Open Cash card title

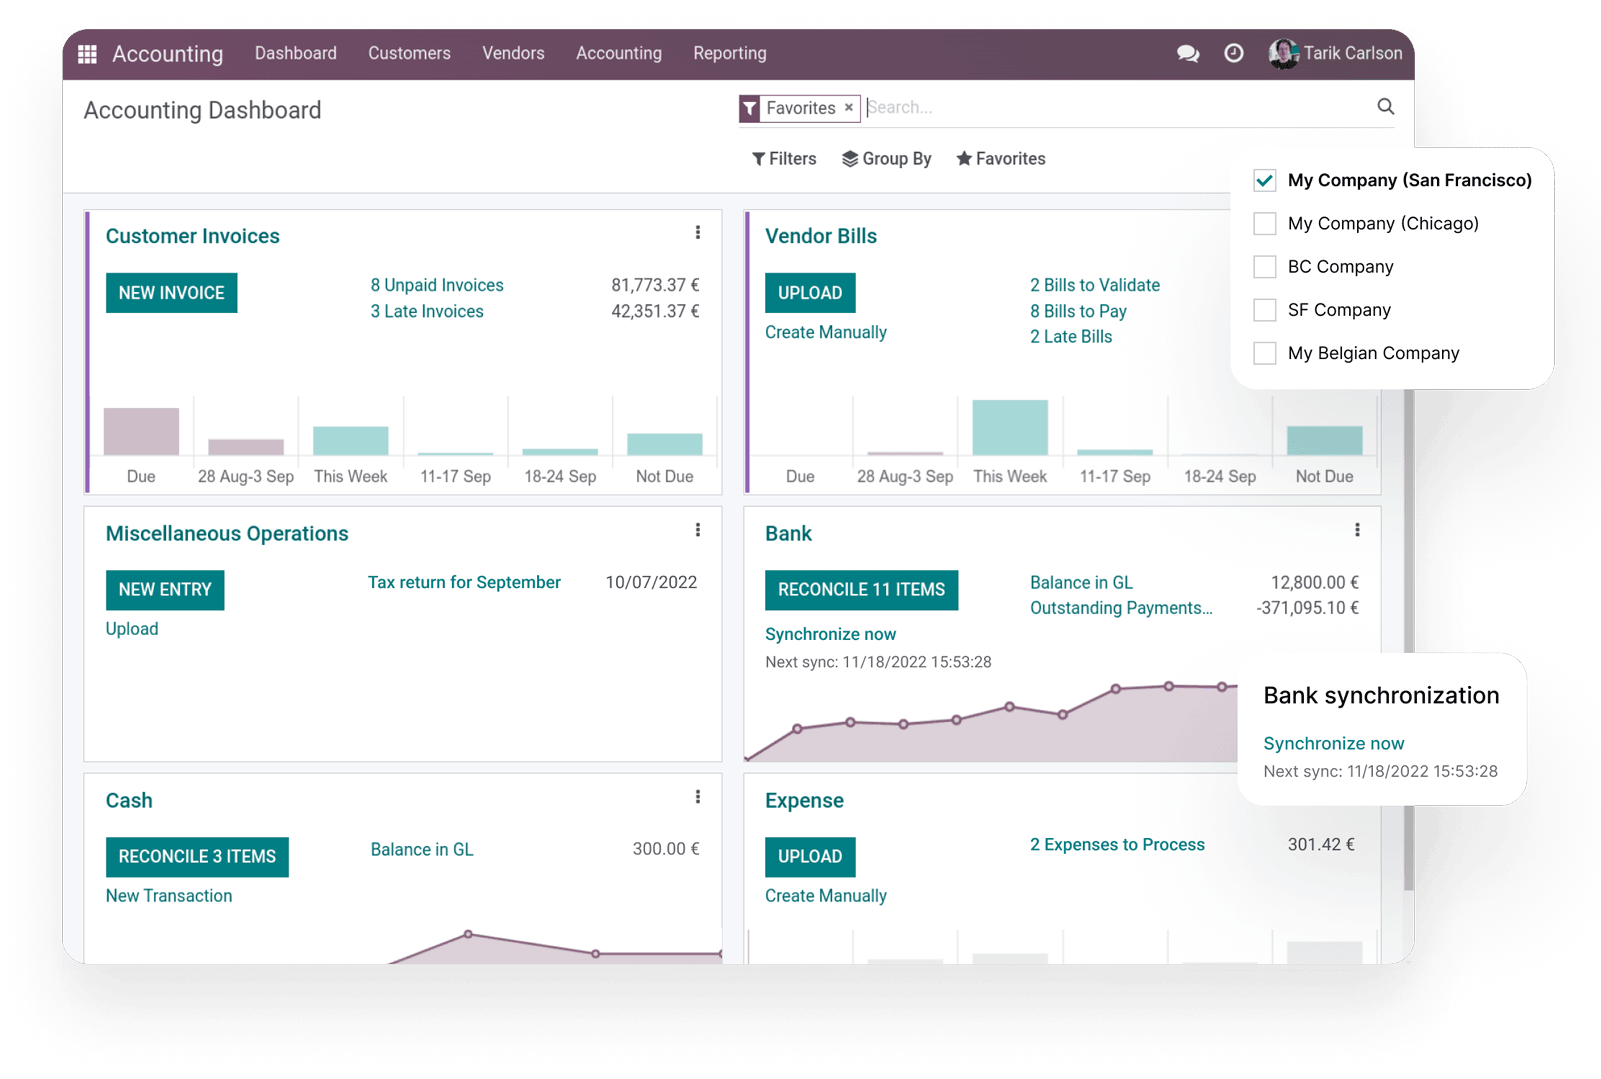[x=129, y=801]
